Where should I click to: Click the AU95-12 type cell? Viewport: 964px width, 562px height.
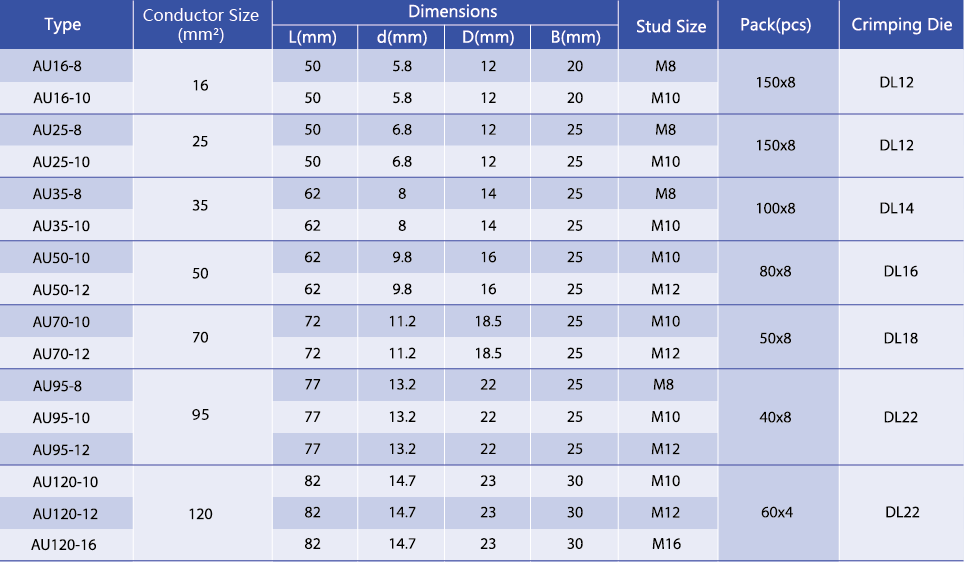tap(66, 449)
